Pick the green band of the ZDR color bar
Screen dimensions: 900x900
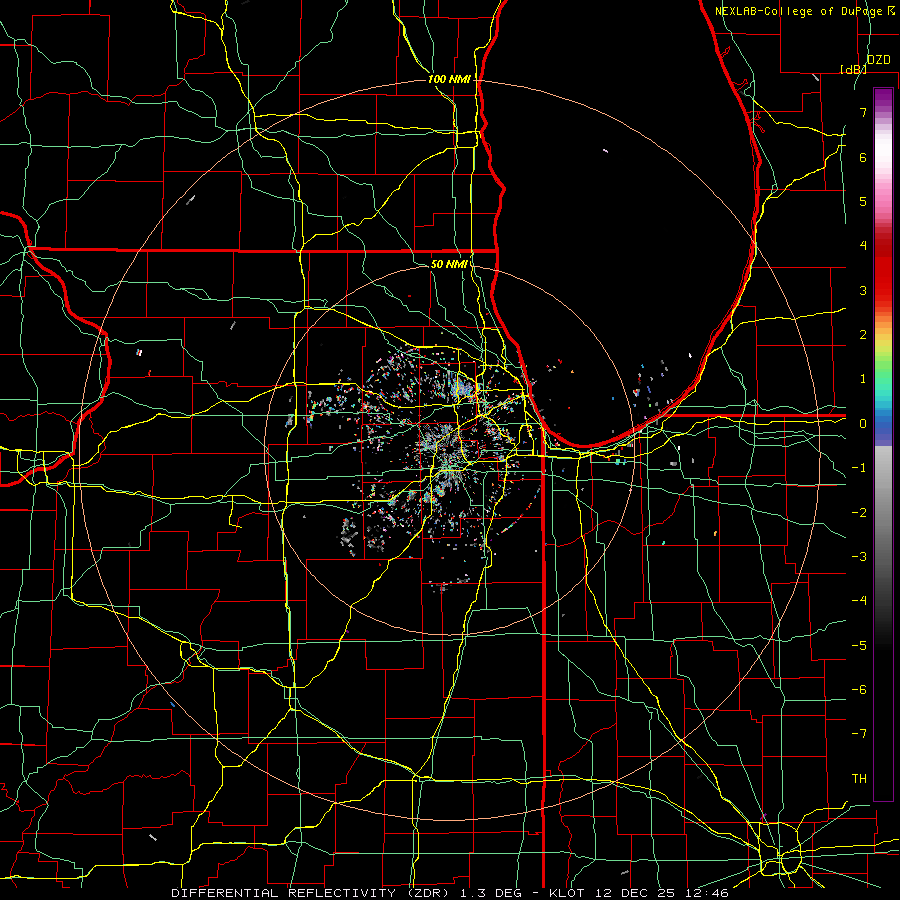(883, 370)
